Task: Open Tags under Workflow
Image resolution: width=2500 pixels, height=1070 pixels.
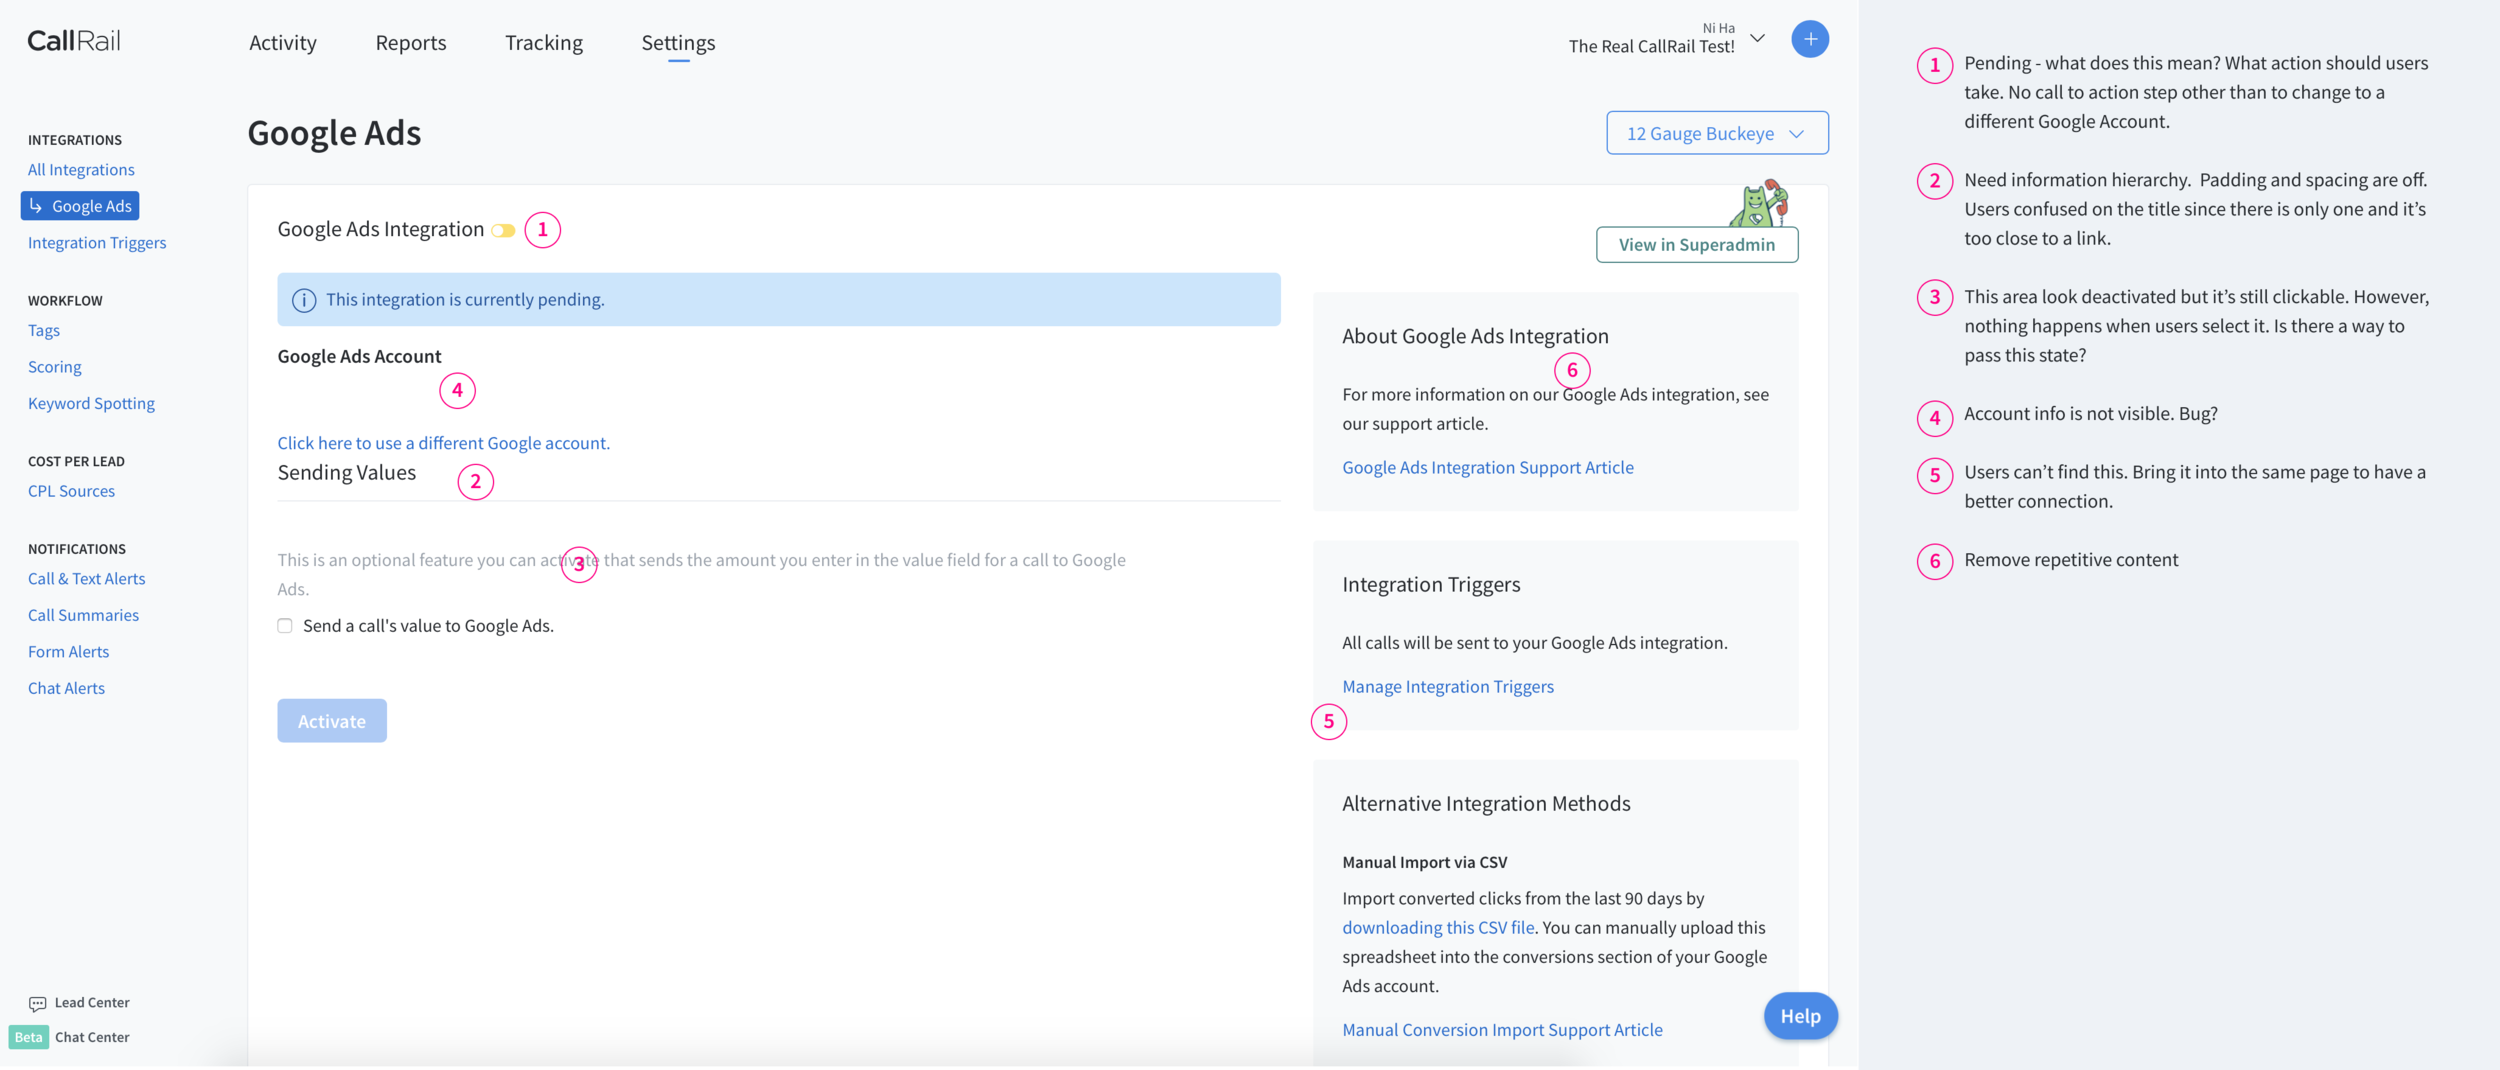Action: tap(44, 331)
